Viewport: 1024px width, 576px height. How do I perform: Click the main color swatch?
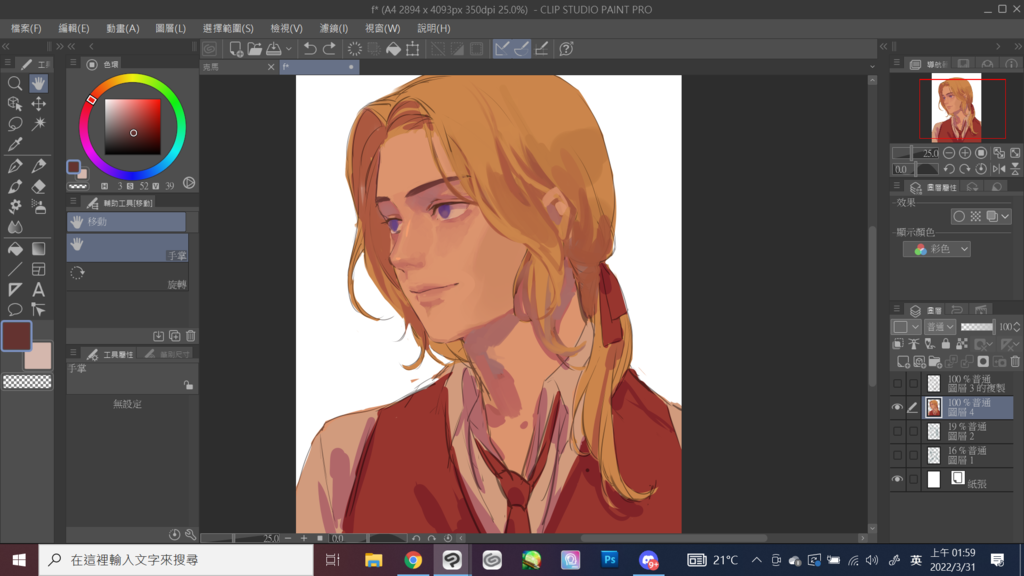click(16, 336)
